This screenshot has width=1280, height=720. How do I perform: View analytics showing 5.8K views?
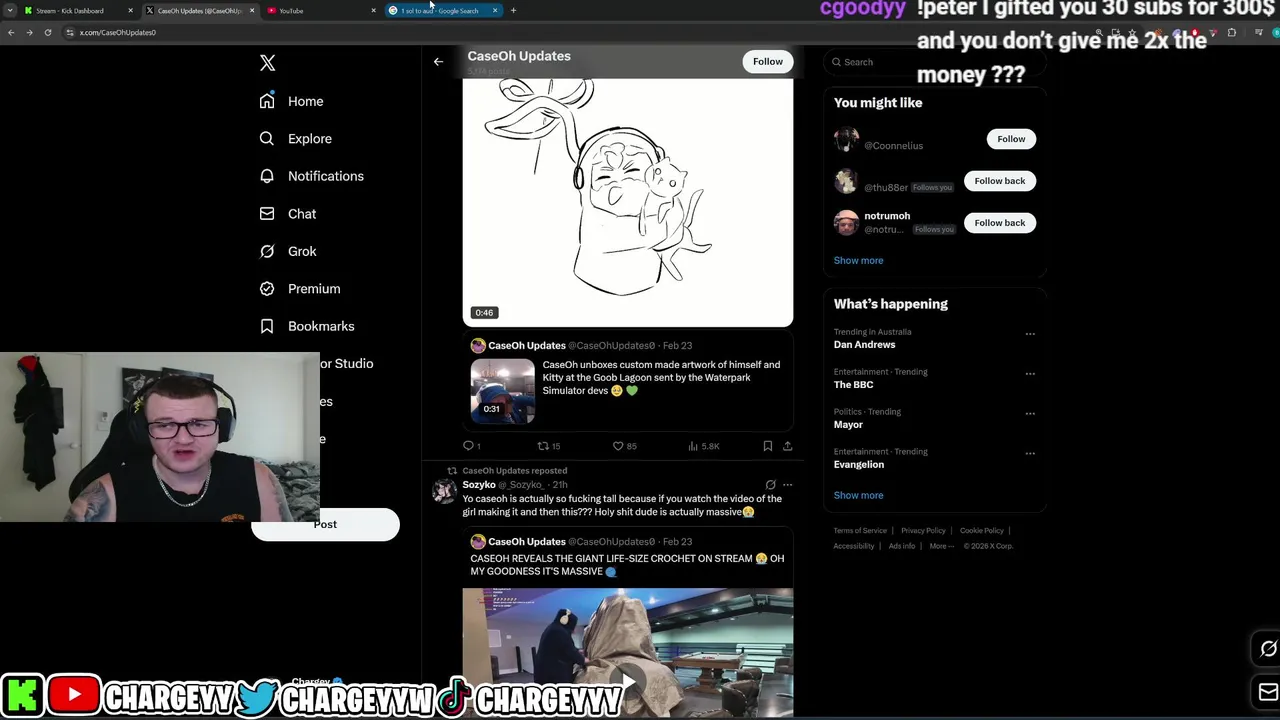click(704, 446)
